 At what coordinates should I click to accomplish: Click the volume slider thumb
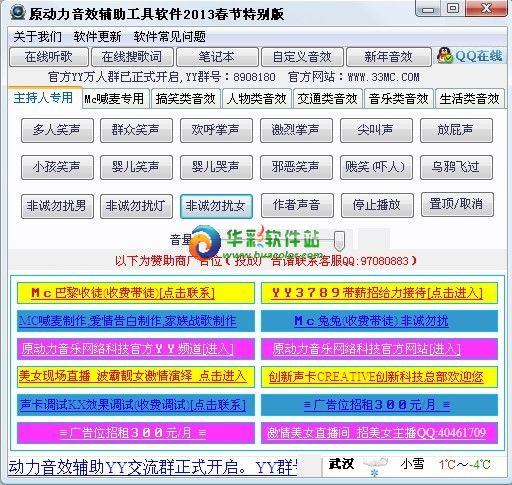(x=339, y=240)
